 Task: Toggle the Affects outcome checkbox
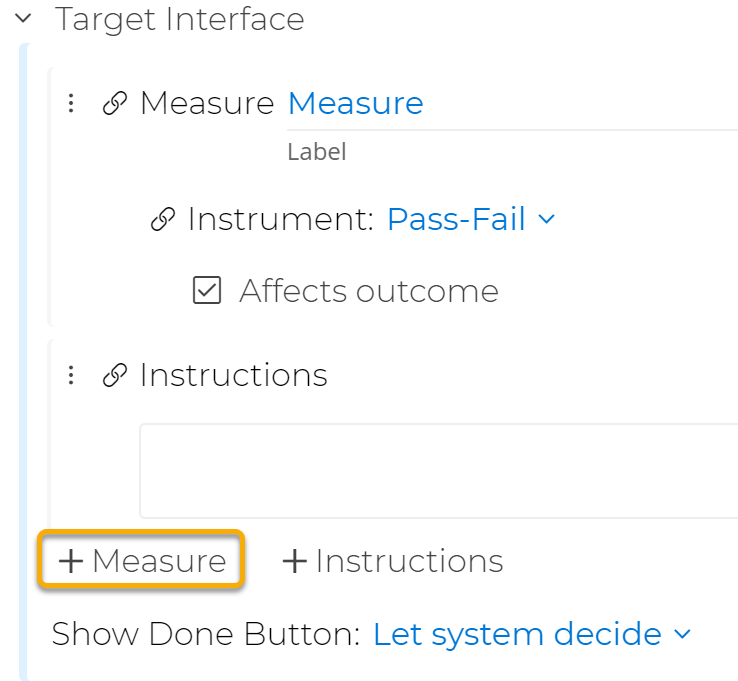tap(206, 291)
